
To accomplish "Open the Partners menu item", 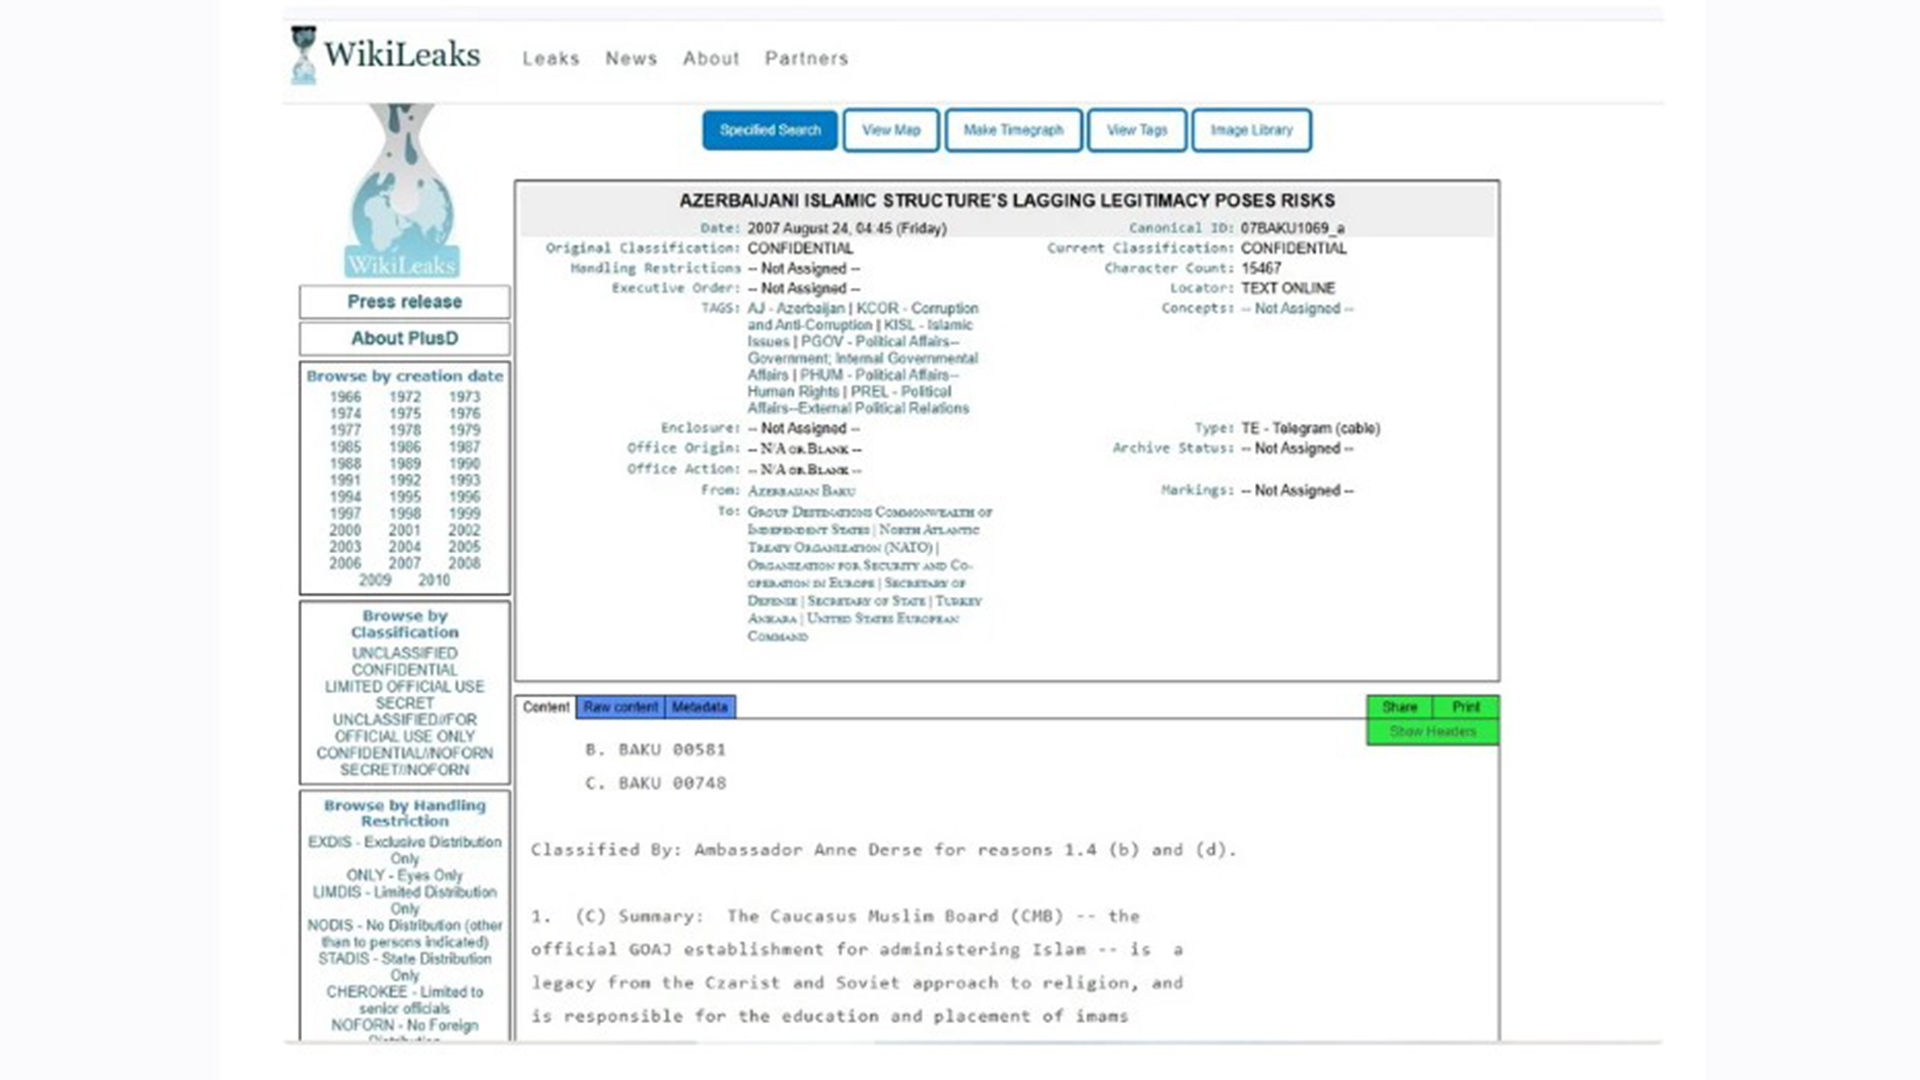I will click(x=806, y=59).
